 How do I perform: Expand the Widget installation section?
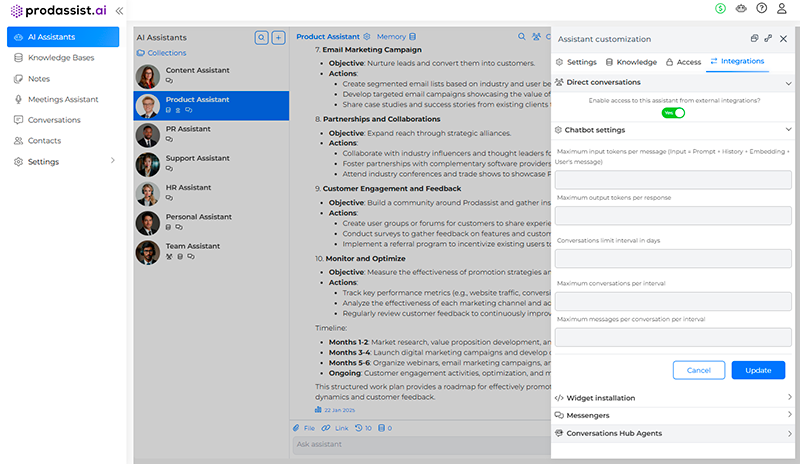point(670,397)
